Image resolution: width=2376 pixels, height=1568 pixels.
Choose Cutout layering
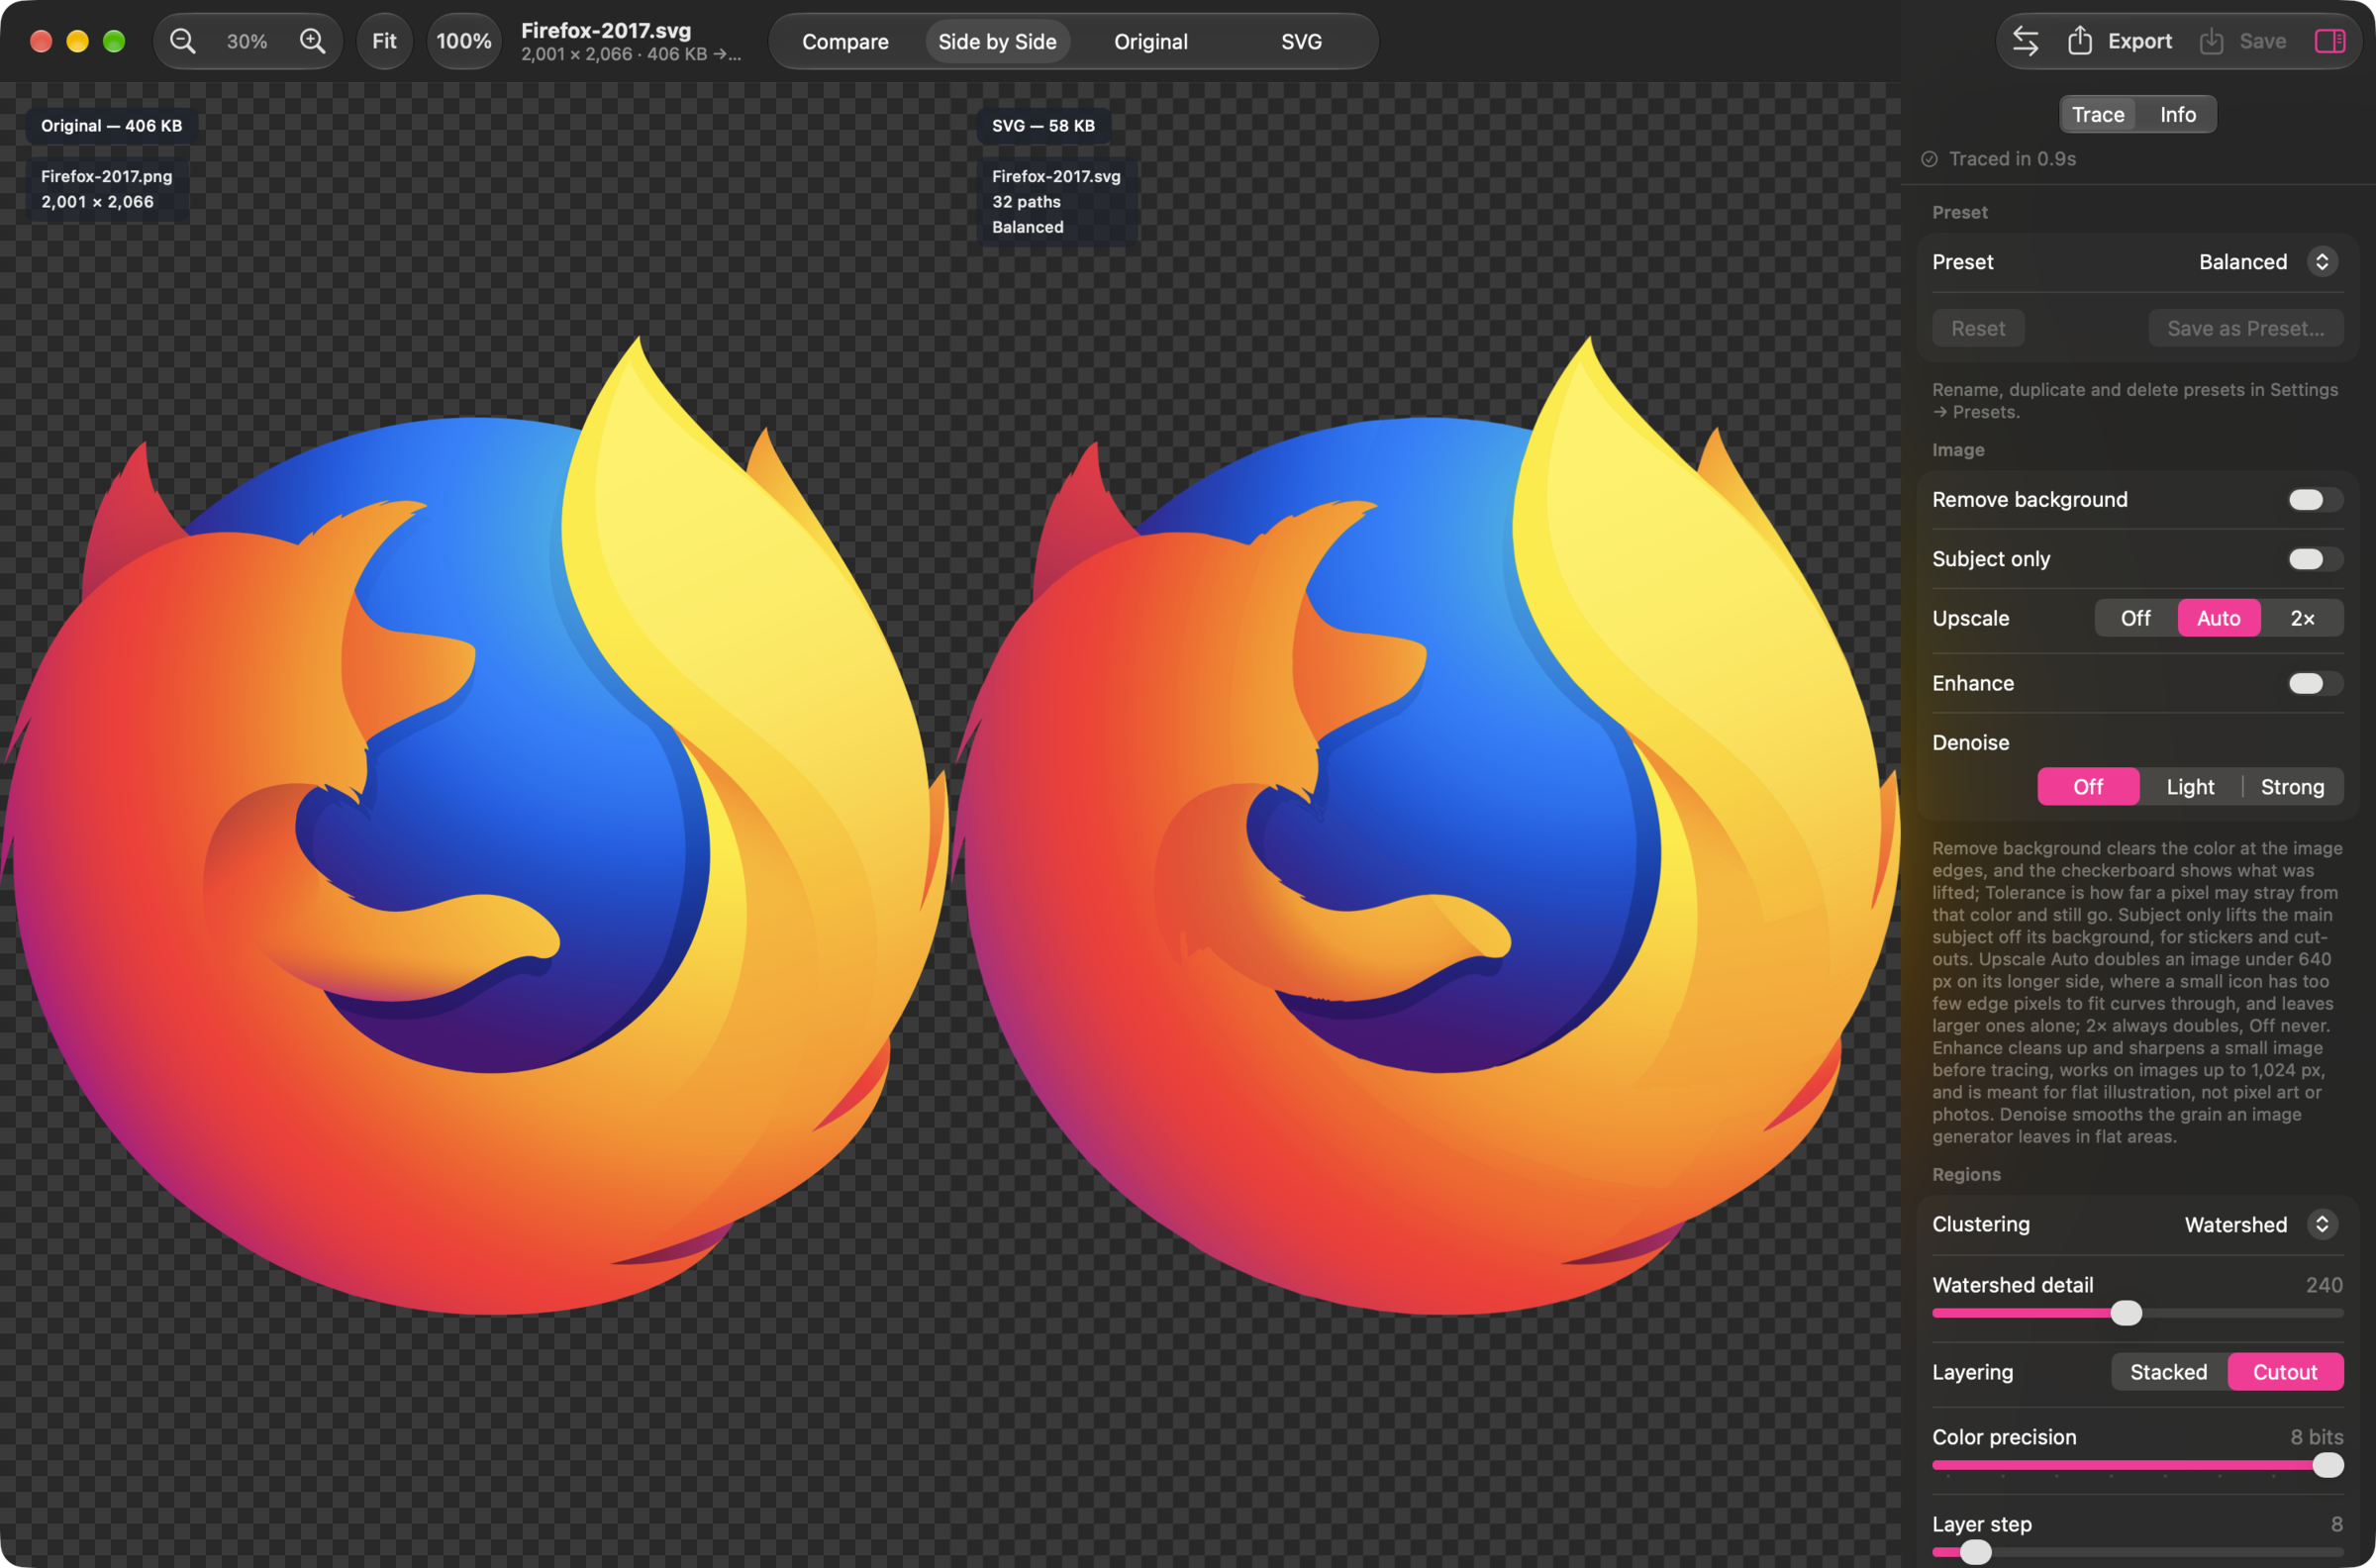tap(2285, 1372)
